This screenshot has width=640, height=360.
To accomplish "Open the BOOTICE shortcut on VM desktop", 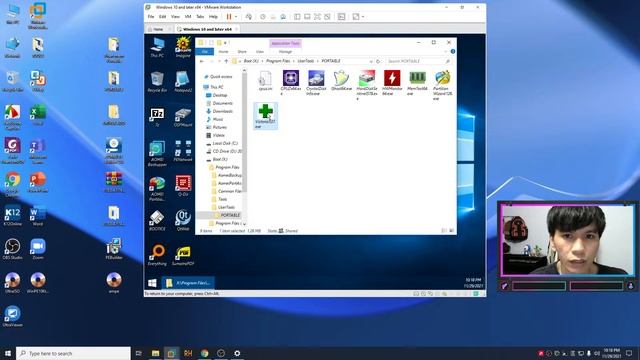I will 157,221.
